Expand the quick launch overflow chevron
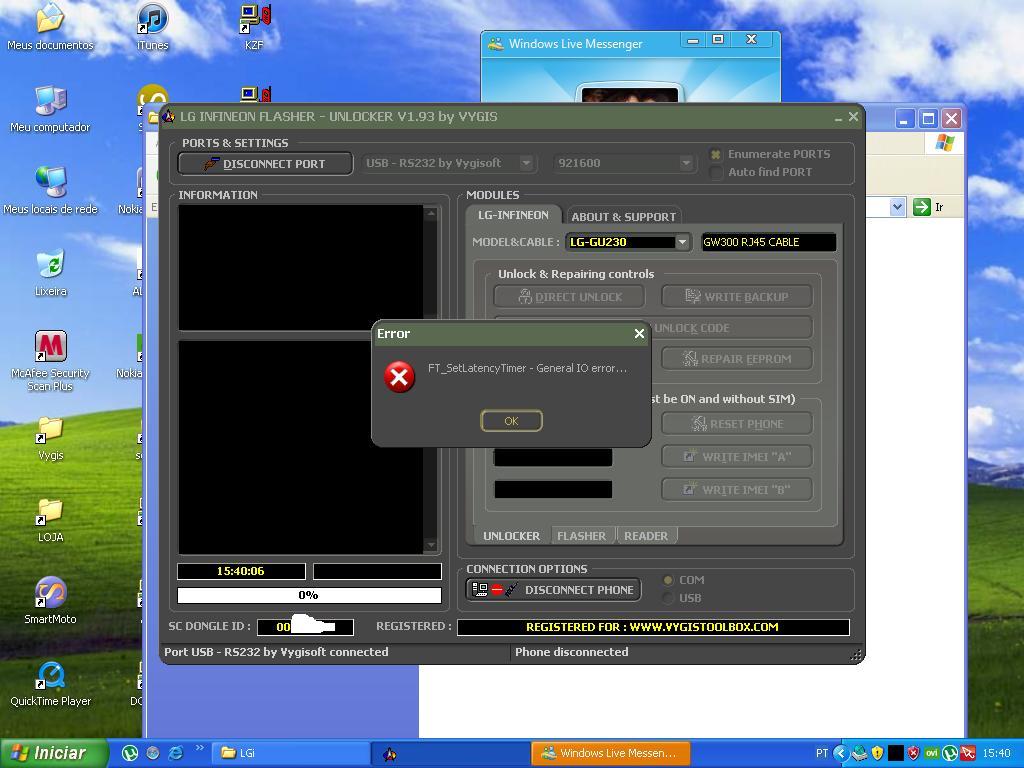 (200, 748)
